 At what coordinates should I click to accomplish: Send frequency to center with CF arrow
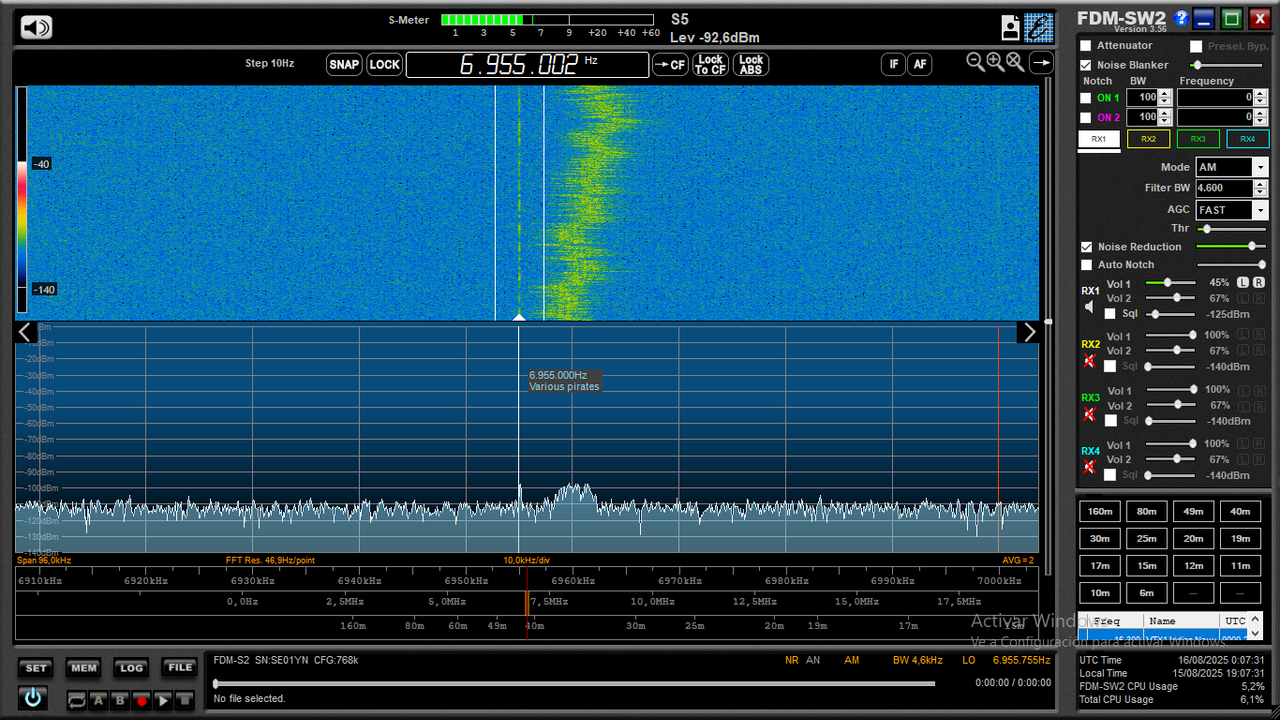(670, 64)
